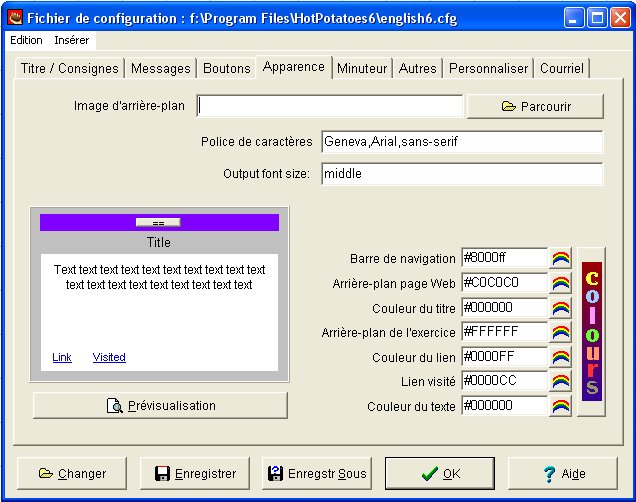
Task: Edit the Lien visité colour value
Action: (505, 381)
